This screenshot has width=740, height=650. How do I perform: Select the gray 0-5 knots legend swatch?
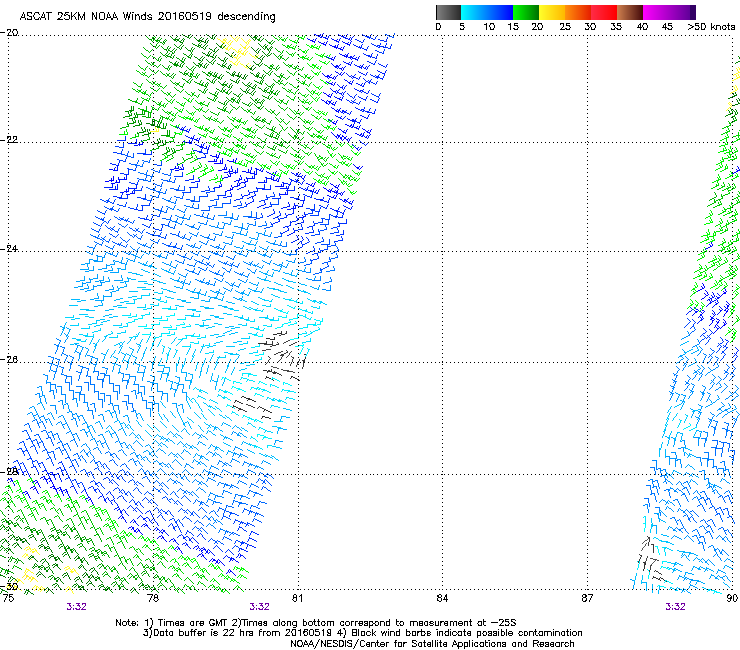[448, 12]
